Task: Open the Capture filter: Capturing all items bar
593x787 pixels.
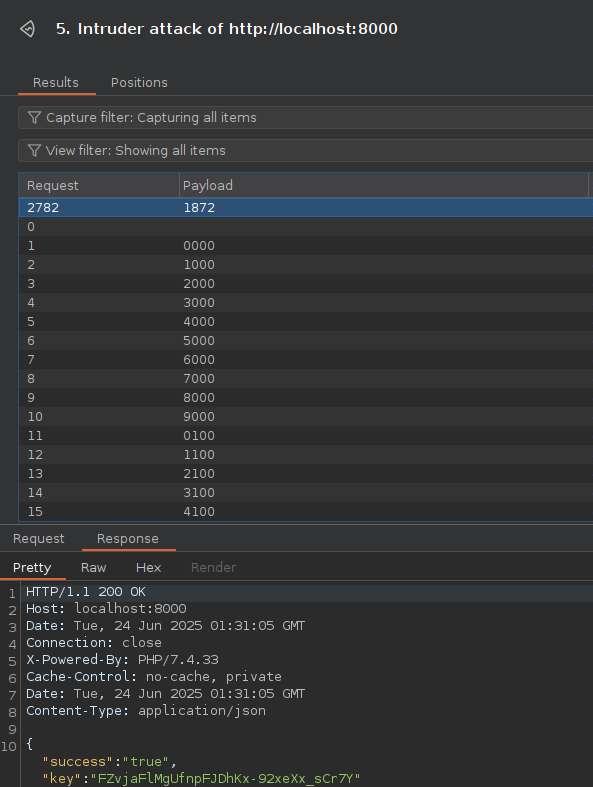Action: pos(305,117)
